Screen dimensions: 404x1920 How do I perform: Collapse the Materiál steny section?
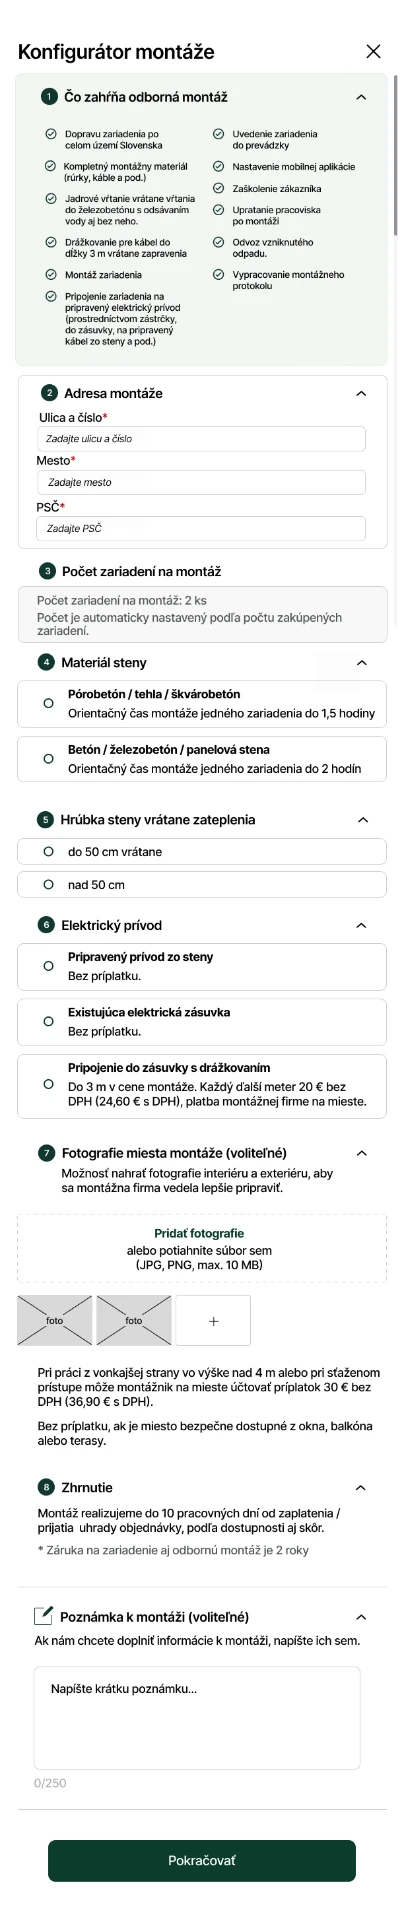point(362,662)
